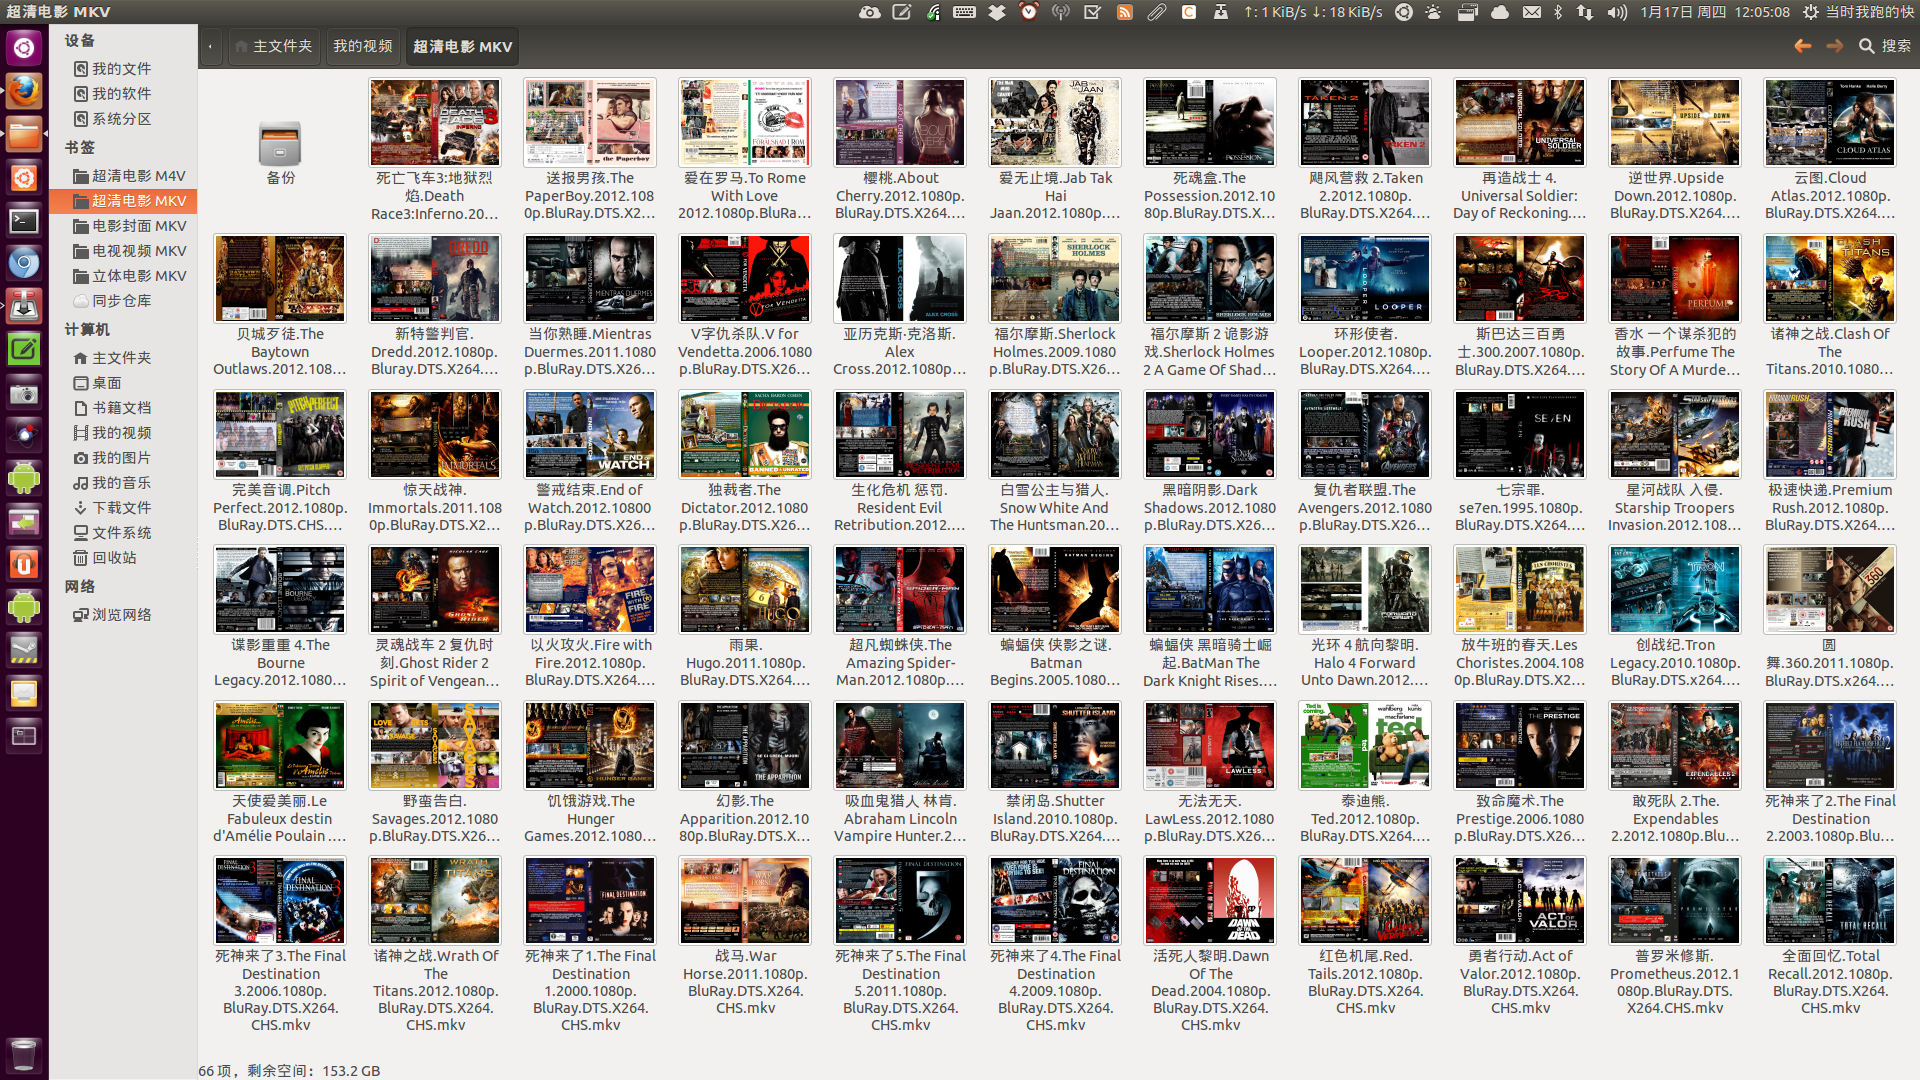Open the 电视视频 MKV bookmark
The image size is (1920, 1080).
coord(130,250)
